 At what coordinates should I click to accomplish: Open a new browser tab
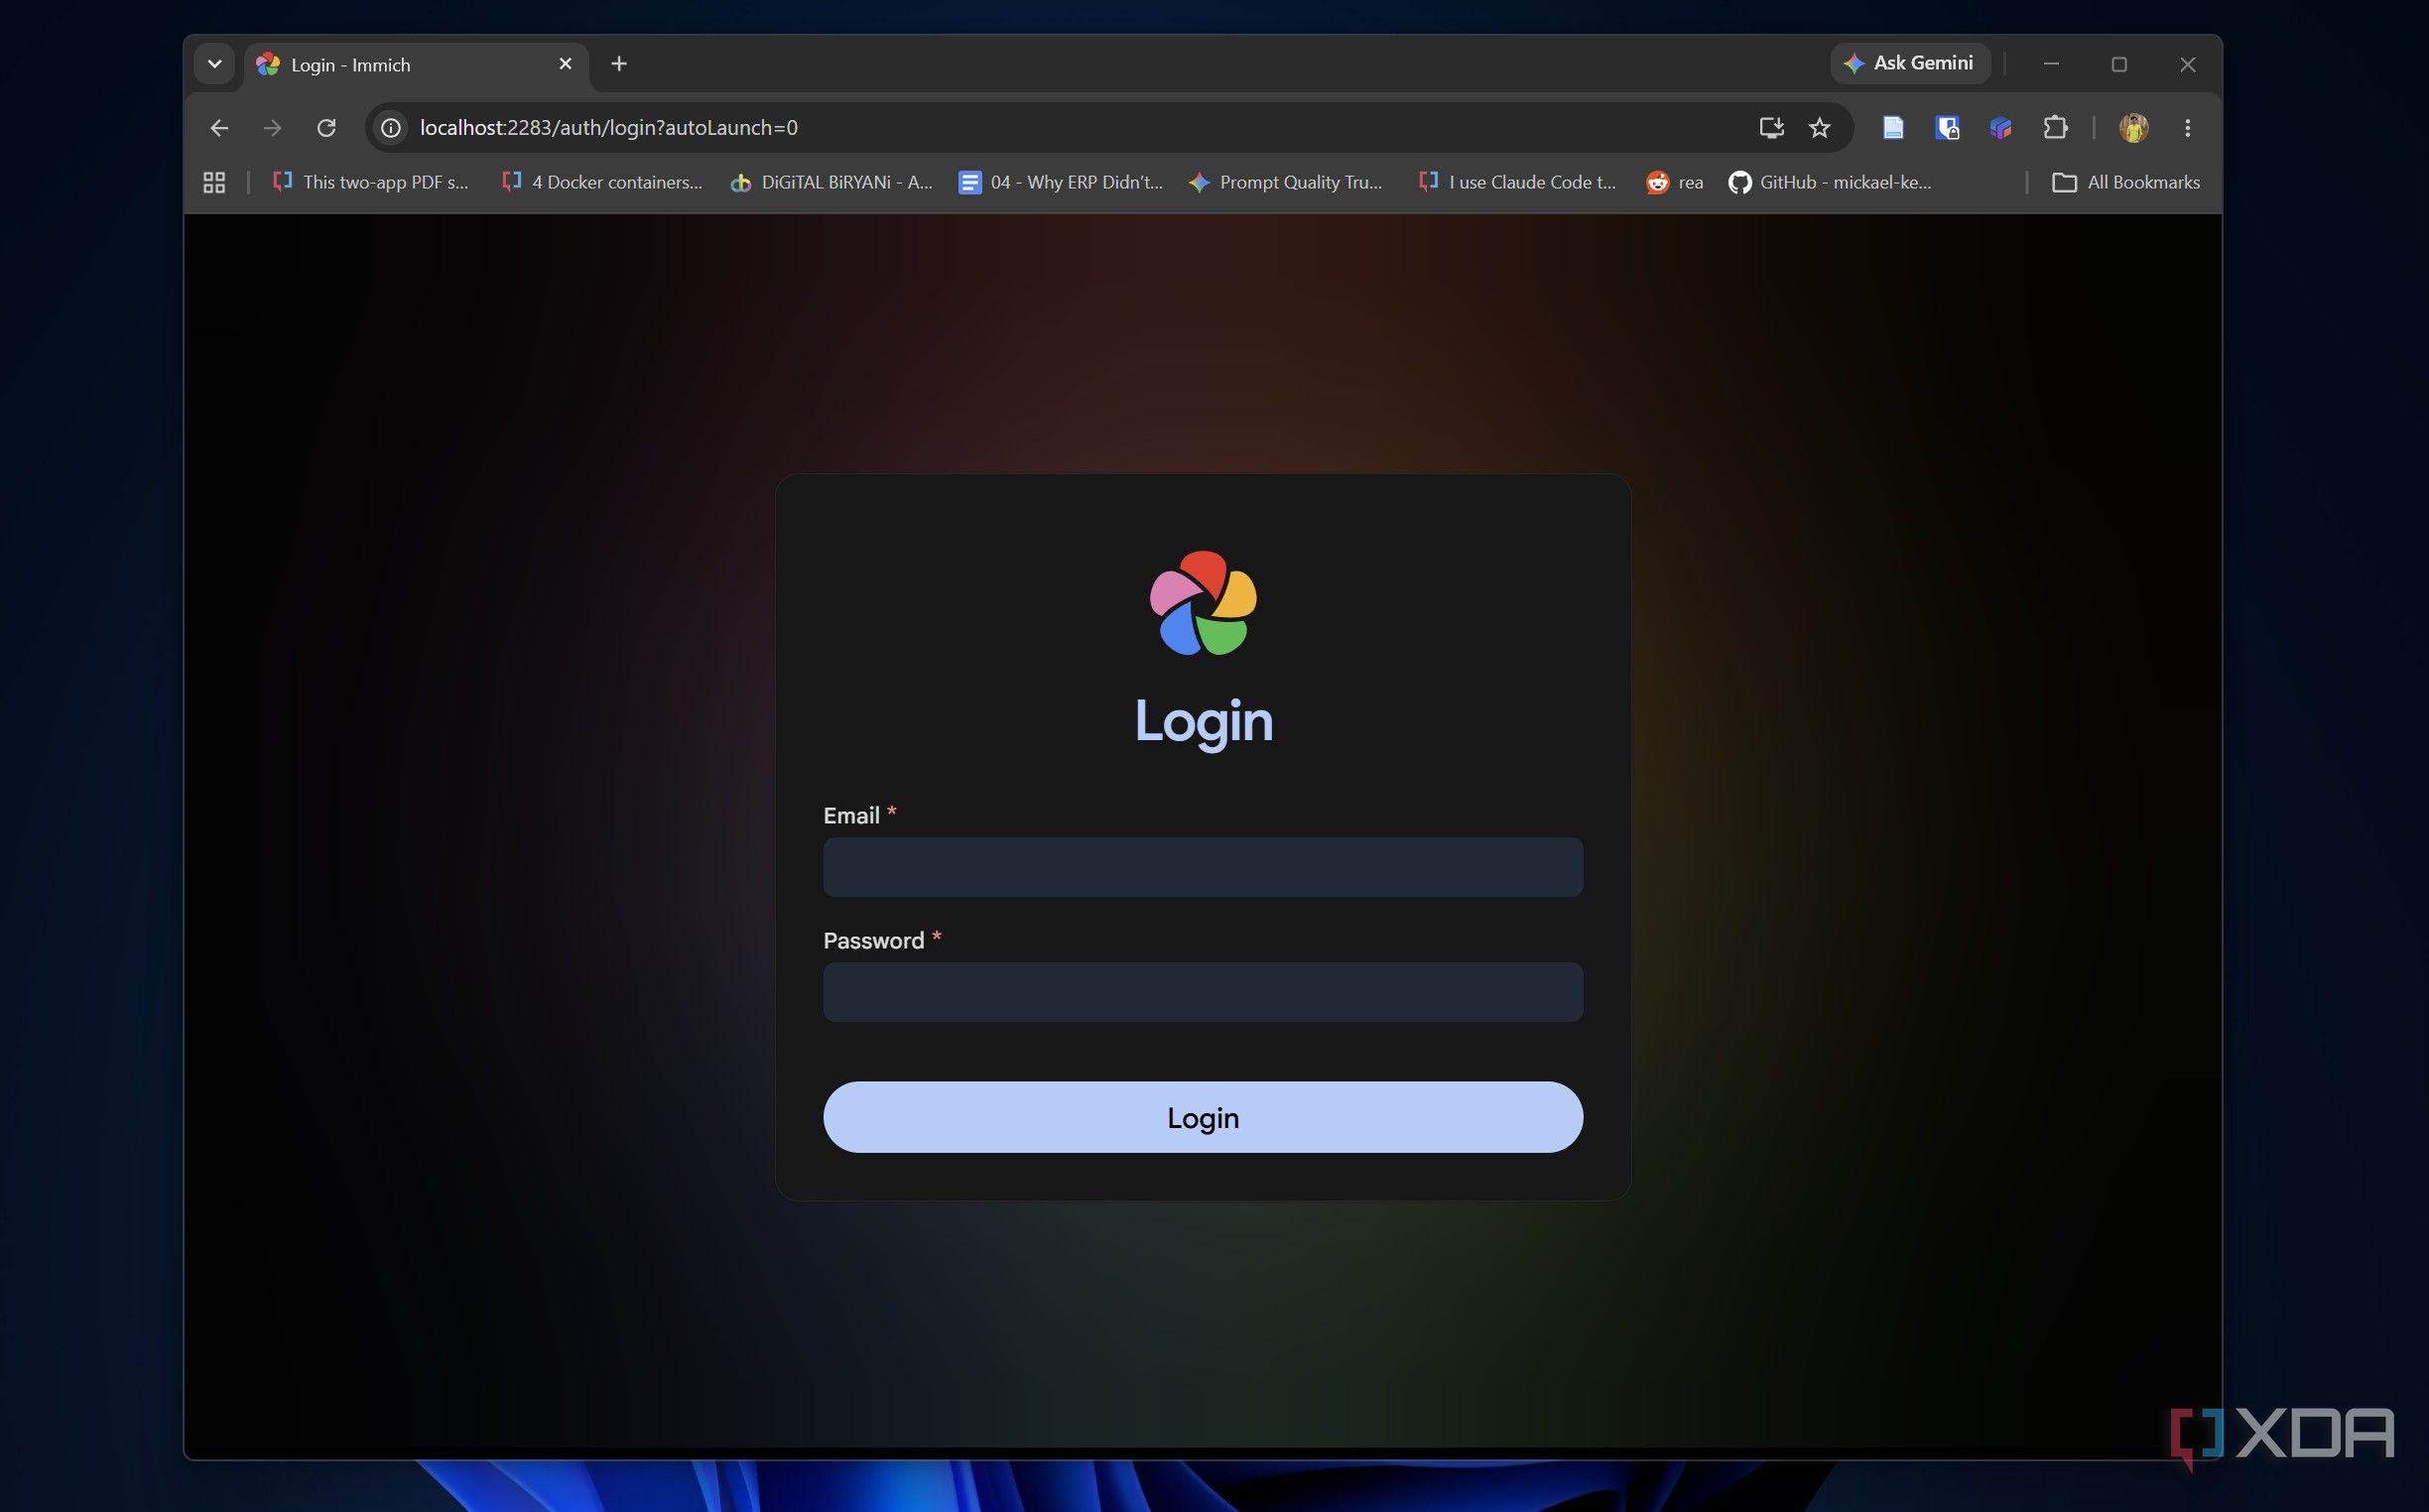tap(619, 64)
